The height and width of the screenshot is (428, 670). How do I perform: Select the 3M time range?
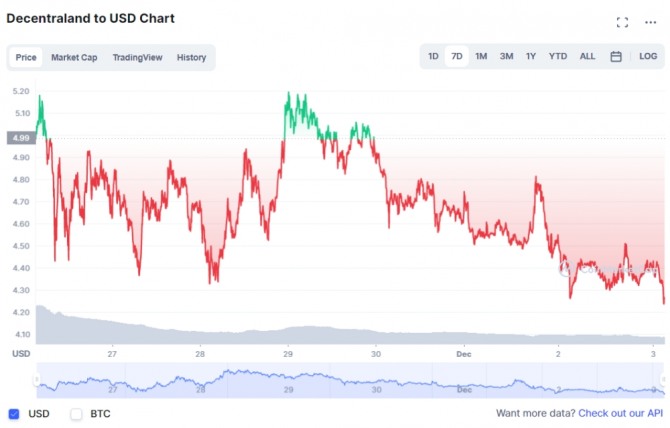(x=506, y=56)
